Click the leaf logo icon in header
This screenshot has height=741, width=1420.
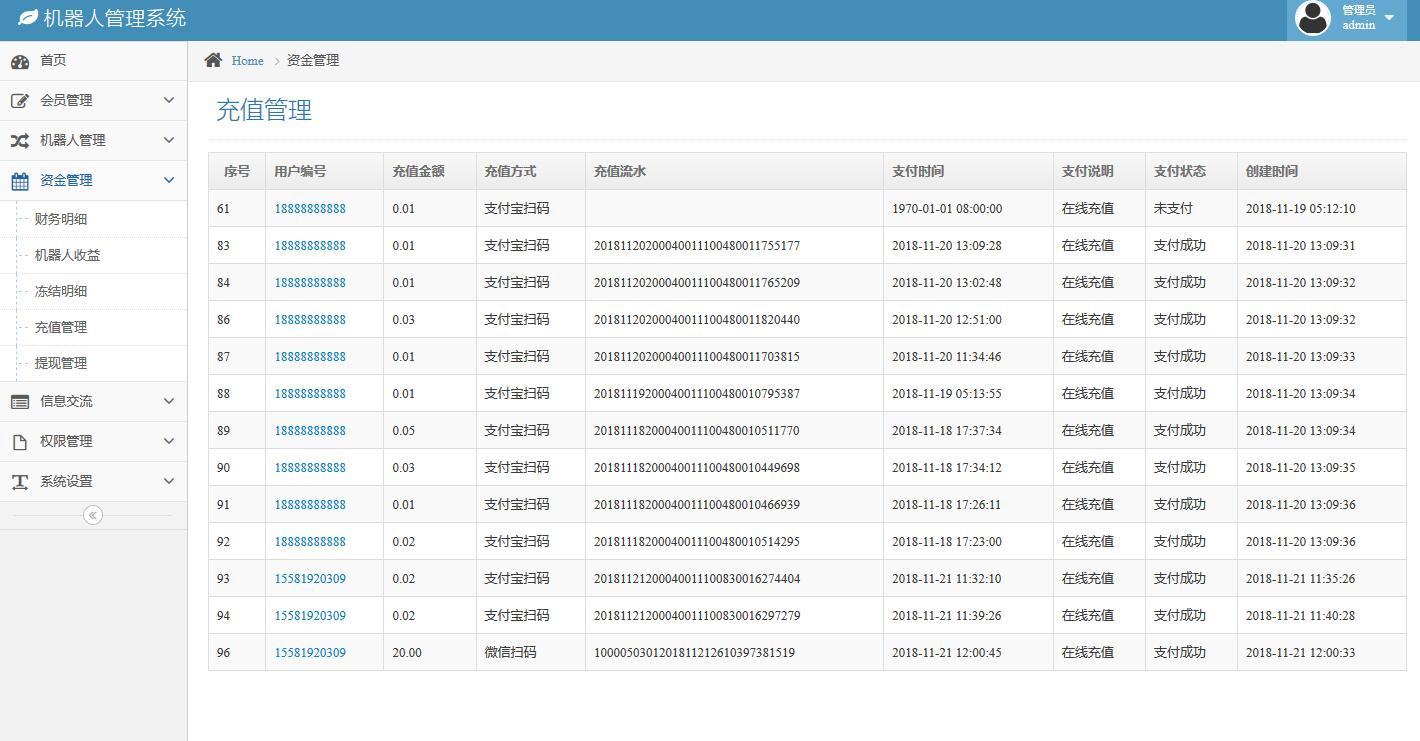pyautogui.click(x=28, y=18)
